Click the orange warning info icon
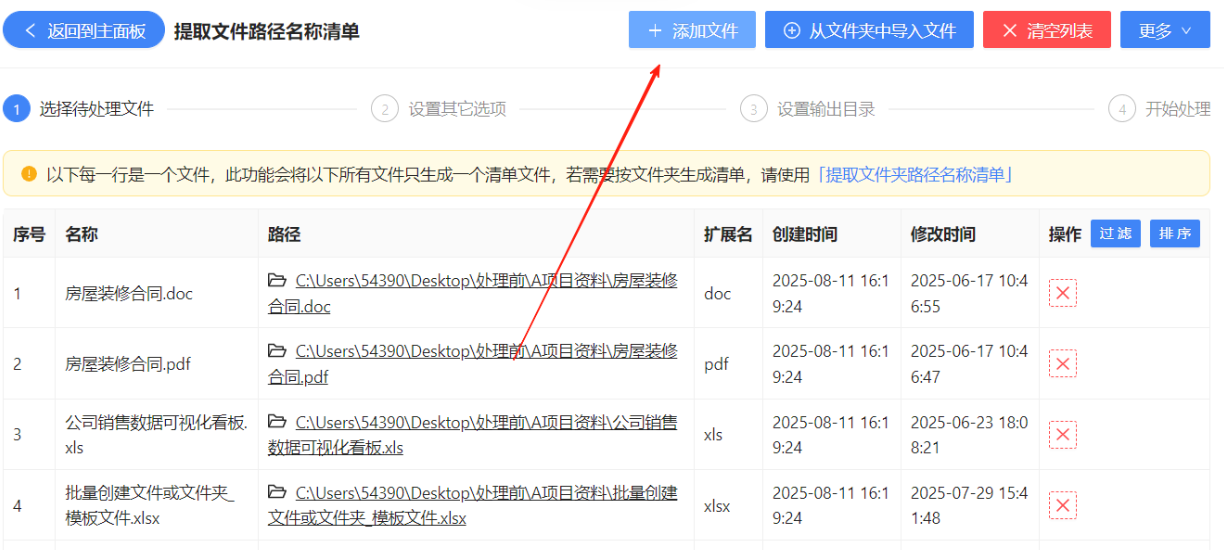 [28, 175]
